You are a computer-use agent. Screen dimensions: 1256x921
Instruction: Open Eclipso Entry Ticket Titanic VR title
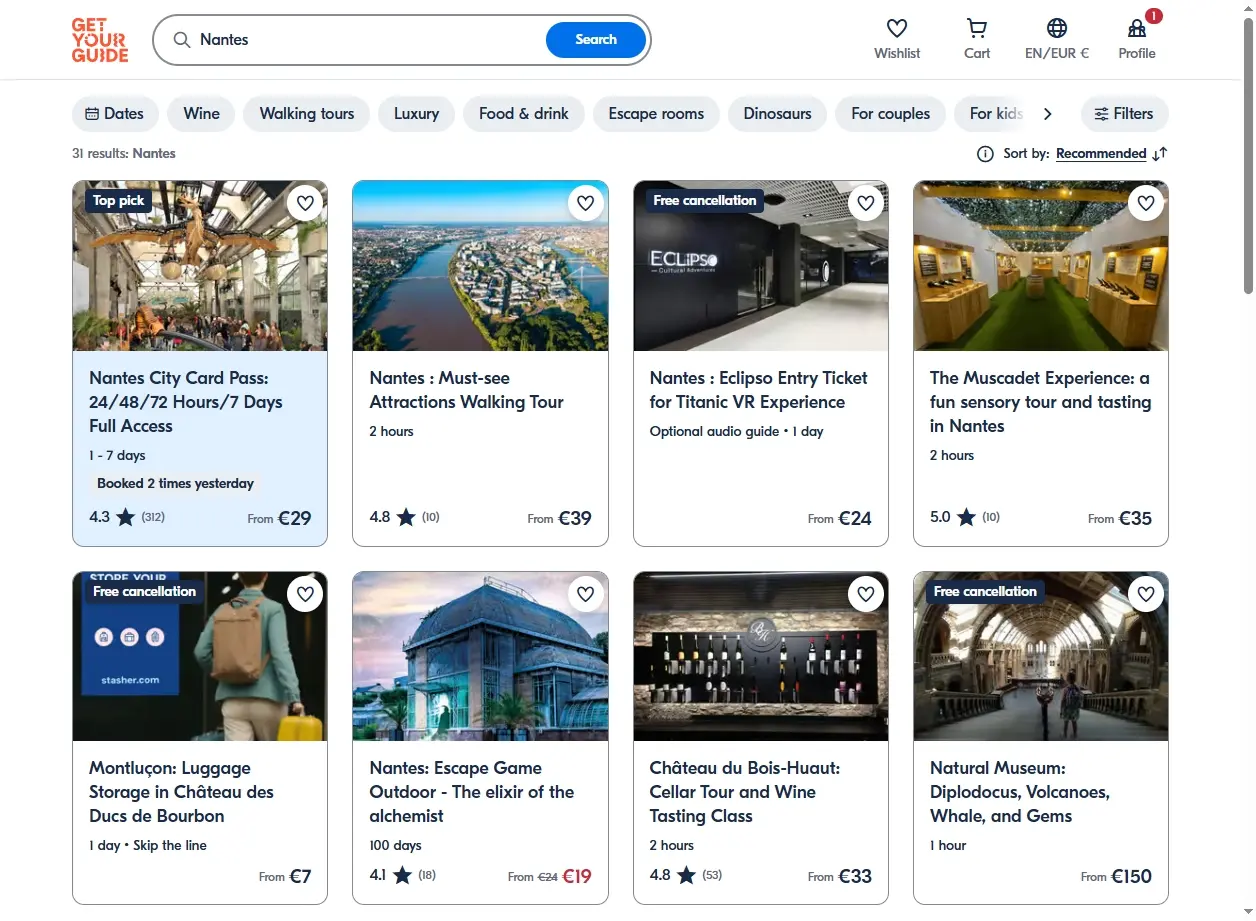point(759,390)
